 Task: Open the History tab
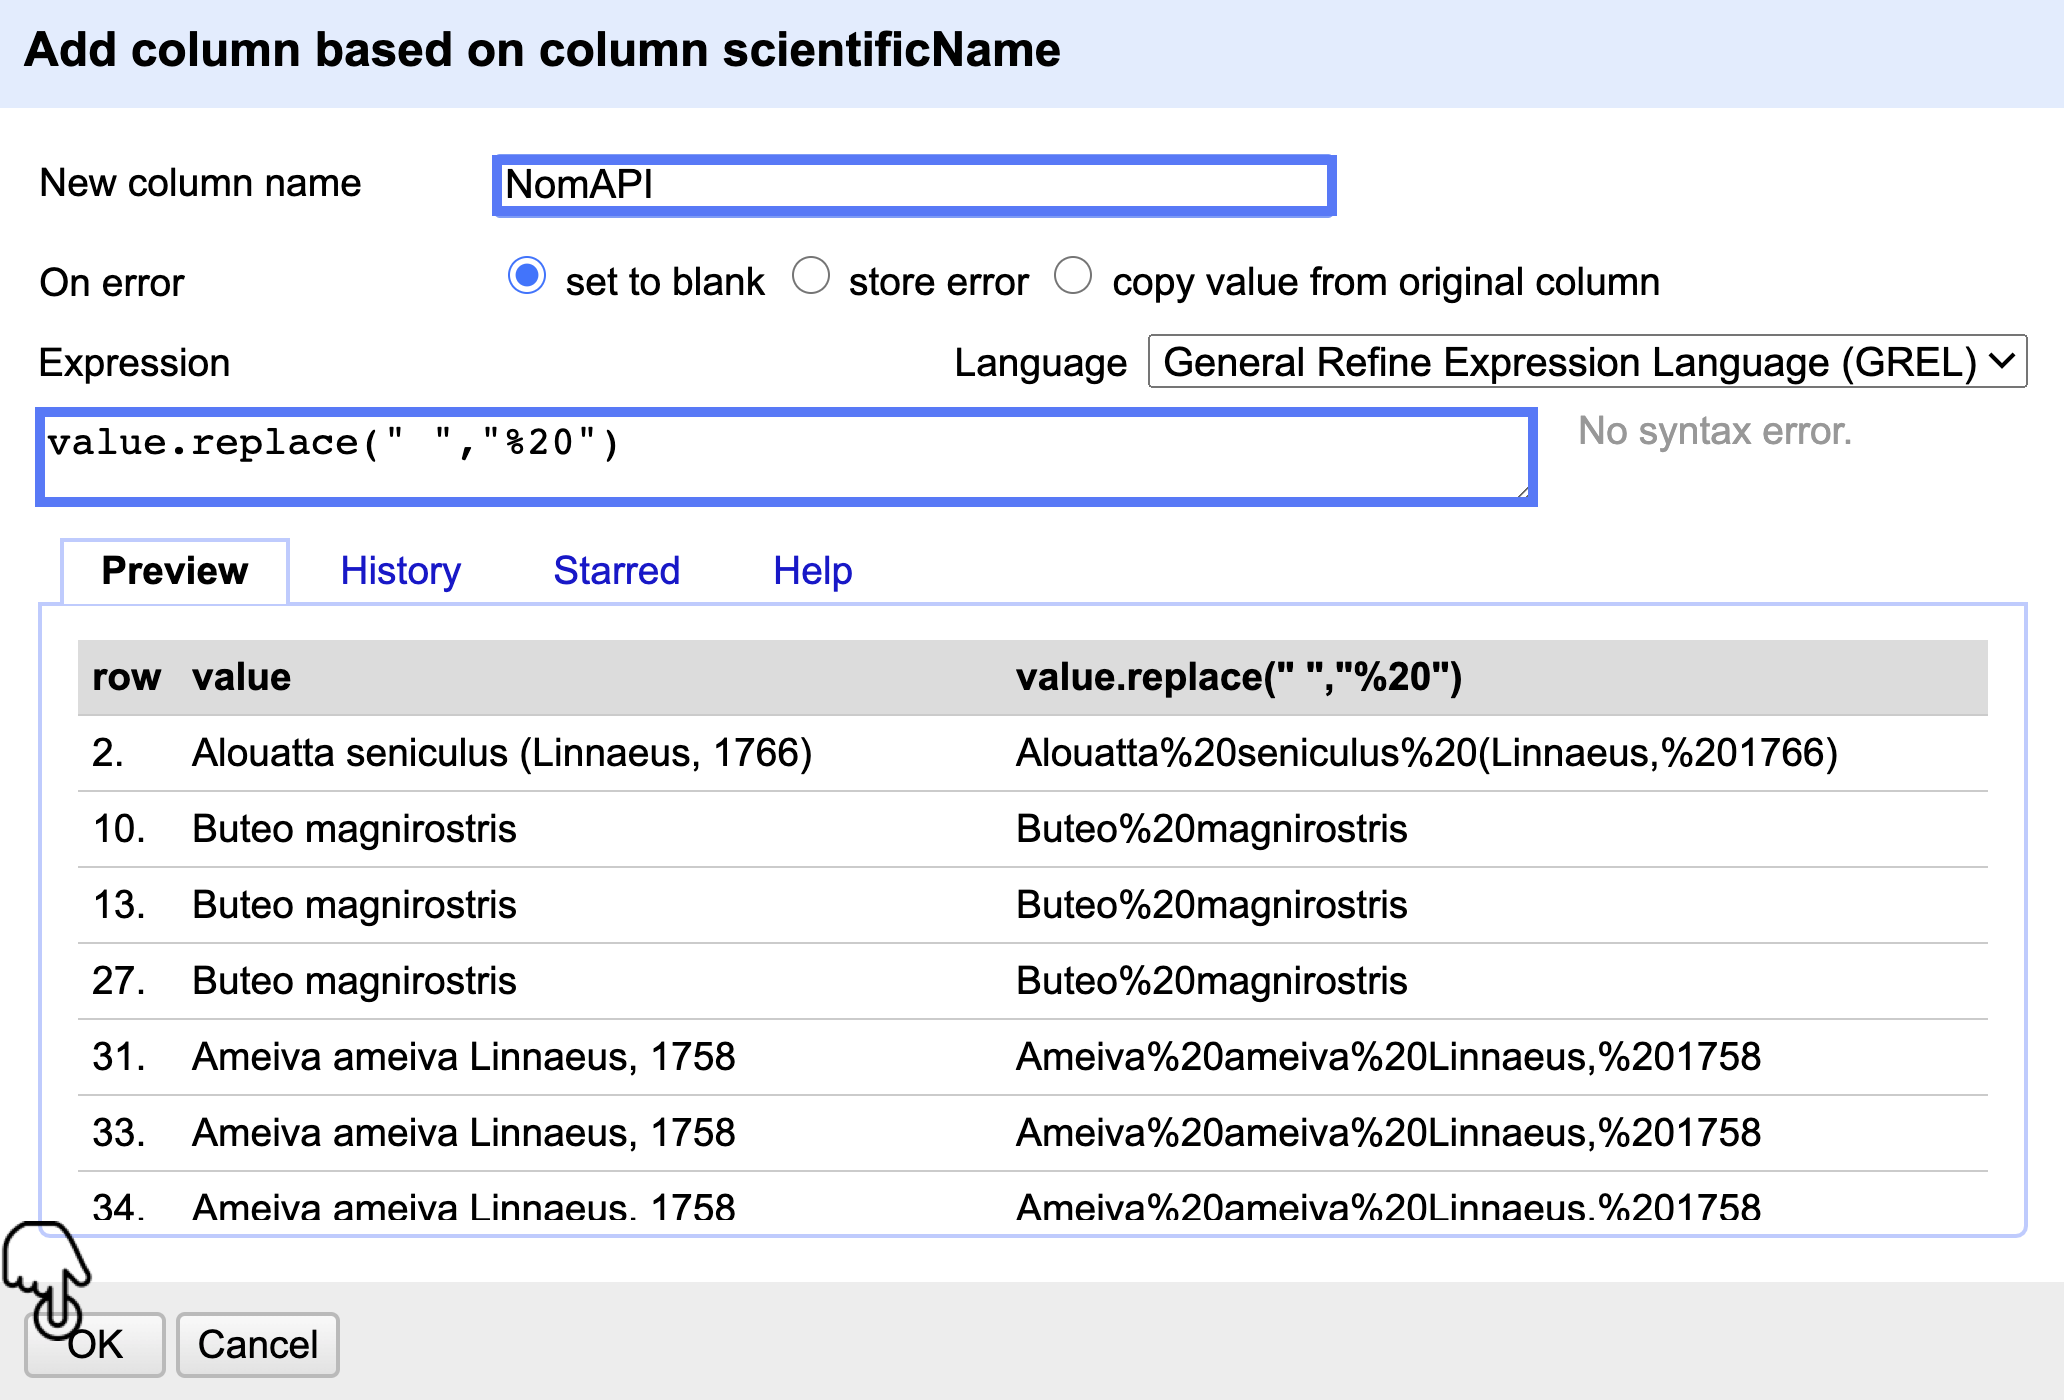click(400, 571)
